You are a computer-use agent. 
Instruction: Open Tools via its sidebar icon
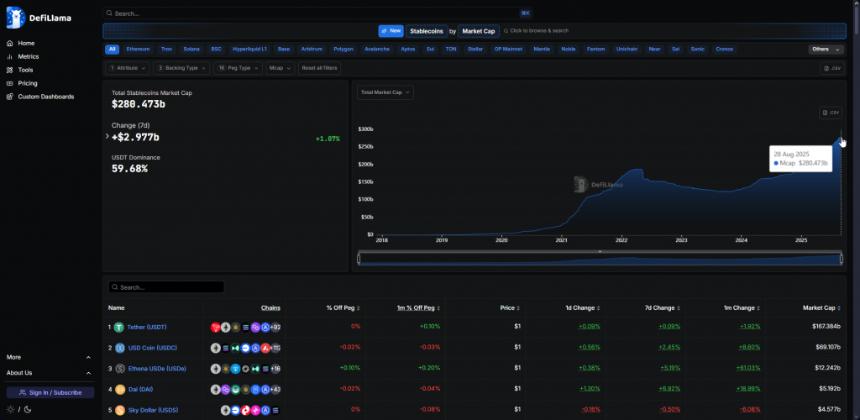(x=10, y=70)
